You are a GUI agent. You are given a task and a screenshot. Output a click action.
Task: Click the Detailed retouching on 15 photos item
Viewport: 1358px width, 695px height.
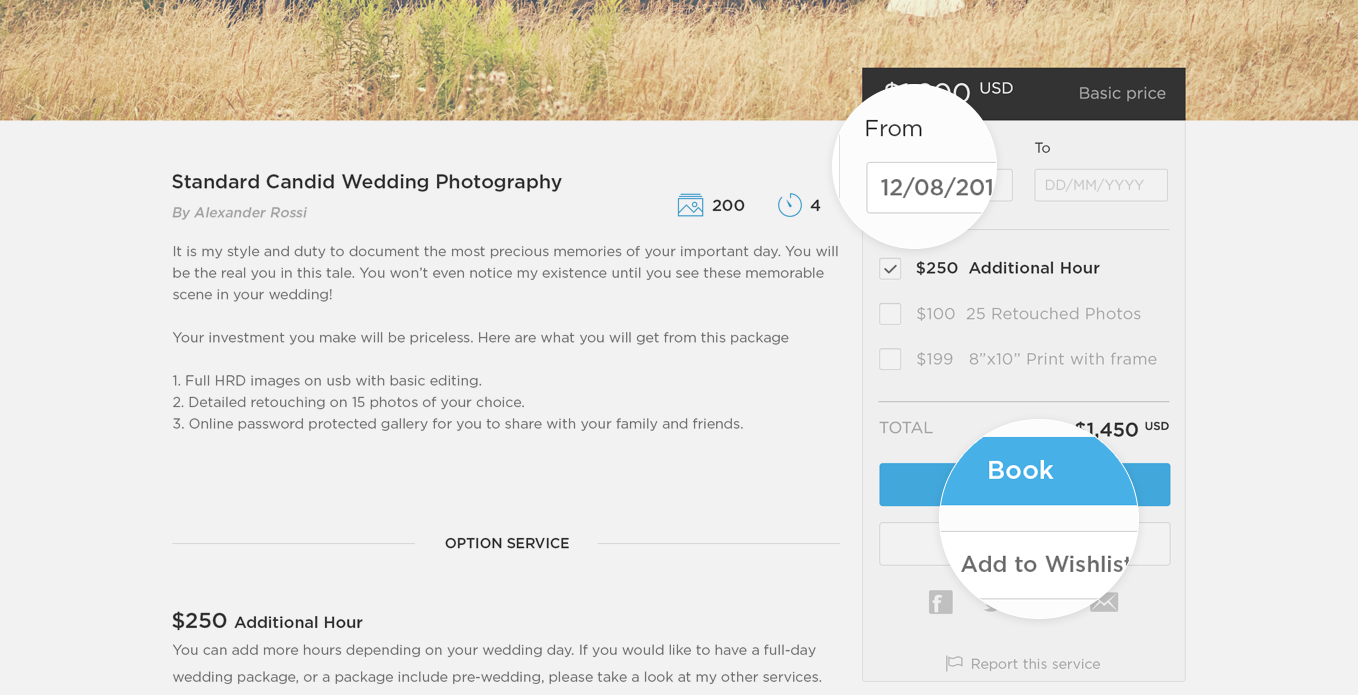tap(348, 402)
